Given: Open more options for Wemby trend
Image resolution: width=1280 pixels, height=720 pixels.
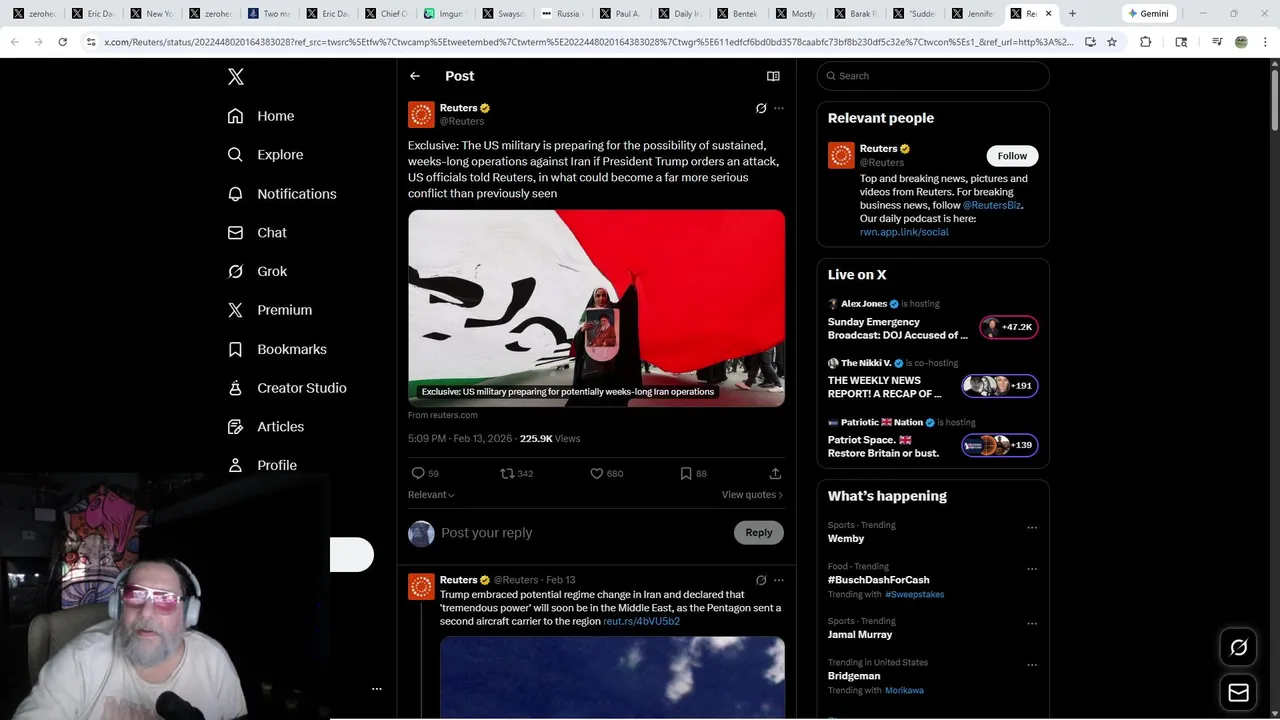Looking at the screenshot, I should (1032, 527).
